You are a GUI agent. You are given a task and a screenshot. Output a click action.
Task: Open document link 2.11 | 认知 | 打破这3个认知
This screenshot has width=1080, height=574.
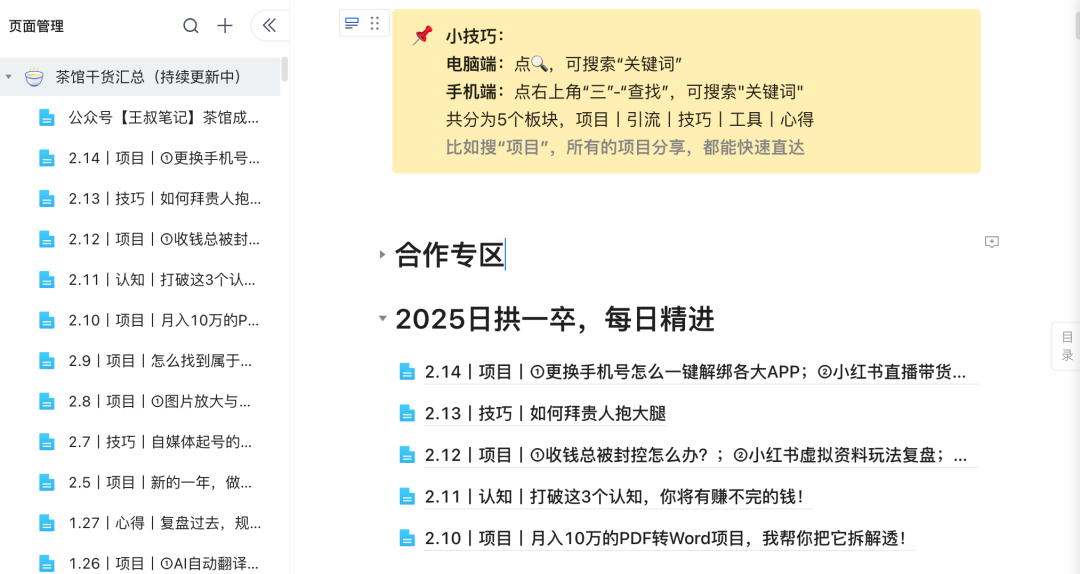point(614,497)
